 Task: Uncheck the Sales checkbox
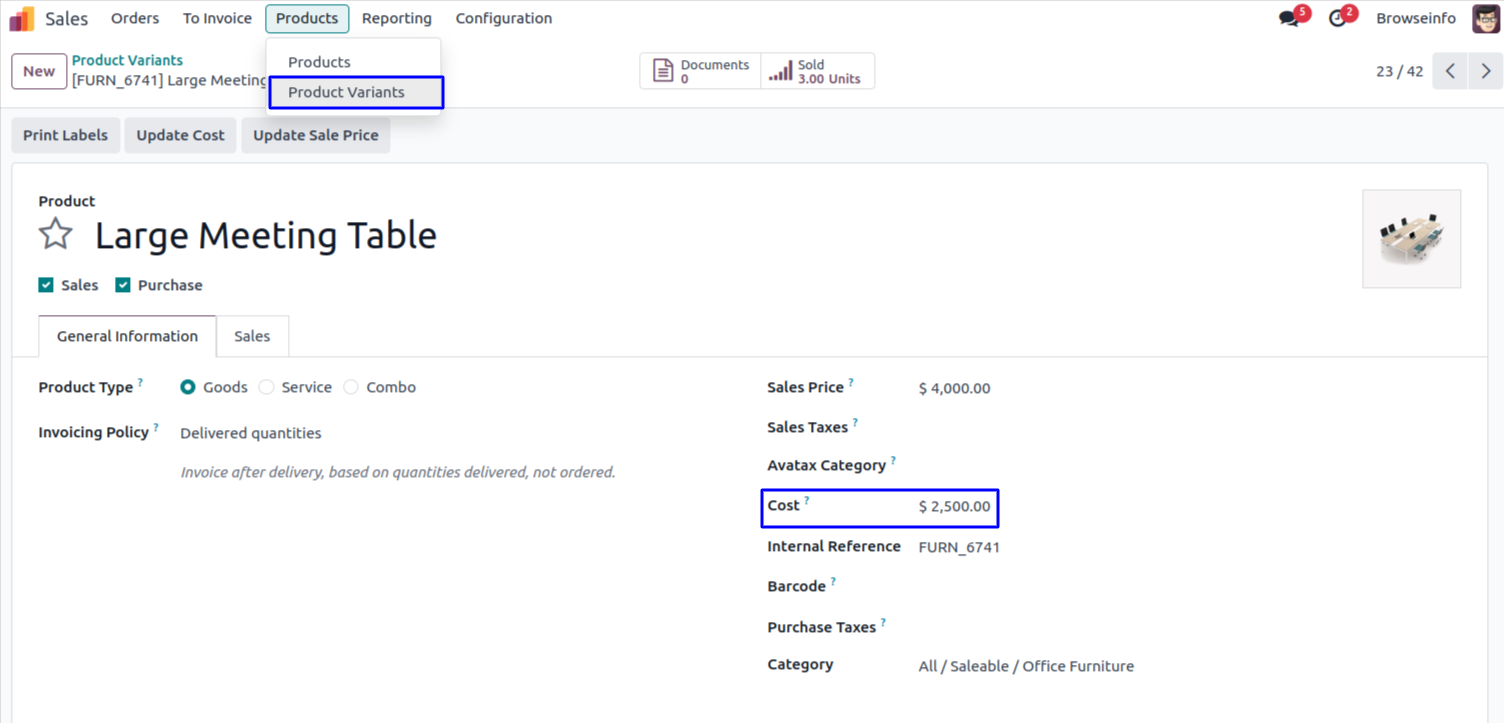(x=46, y=285)
